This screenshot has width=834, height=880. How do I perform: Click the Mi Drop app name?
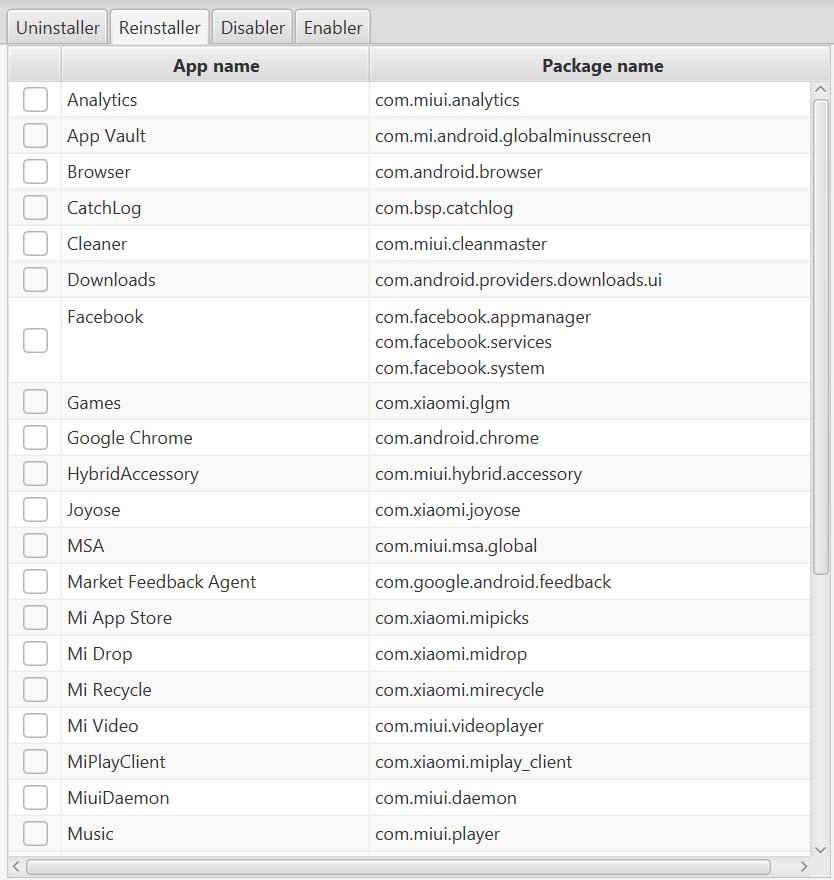click(100, 653)
